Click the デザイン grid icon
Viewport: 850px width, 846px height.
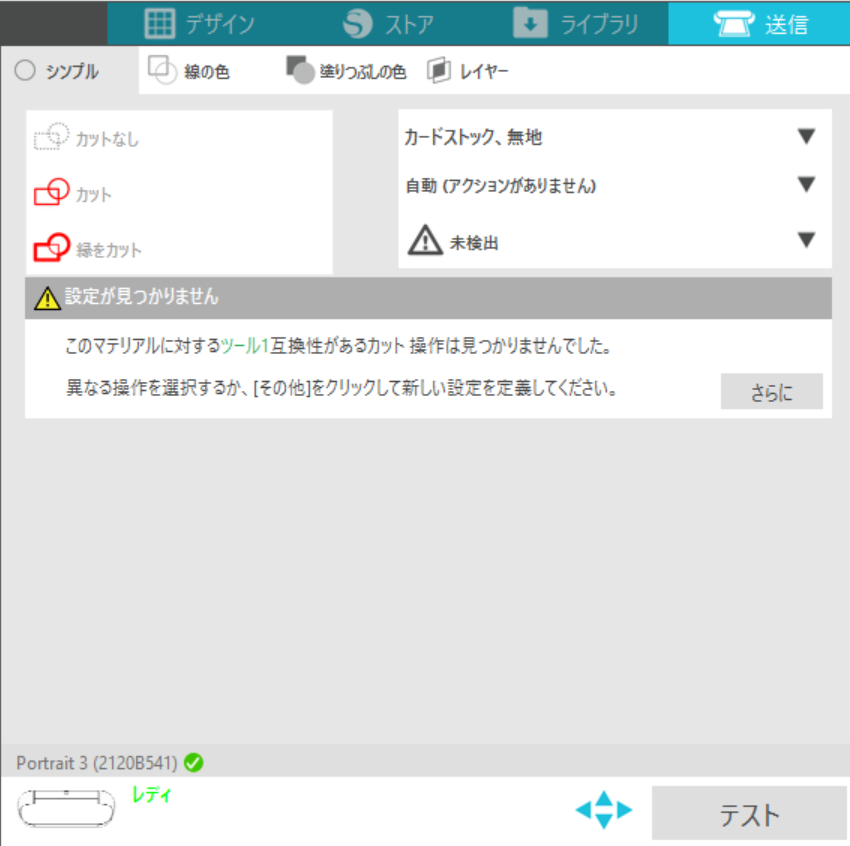pyautogui.click(x=160, y=24)
